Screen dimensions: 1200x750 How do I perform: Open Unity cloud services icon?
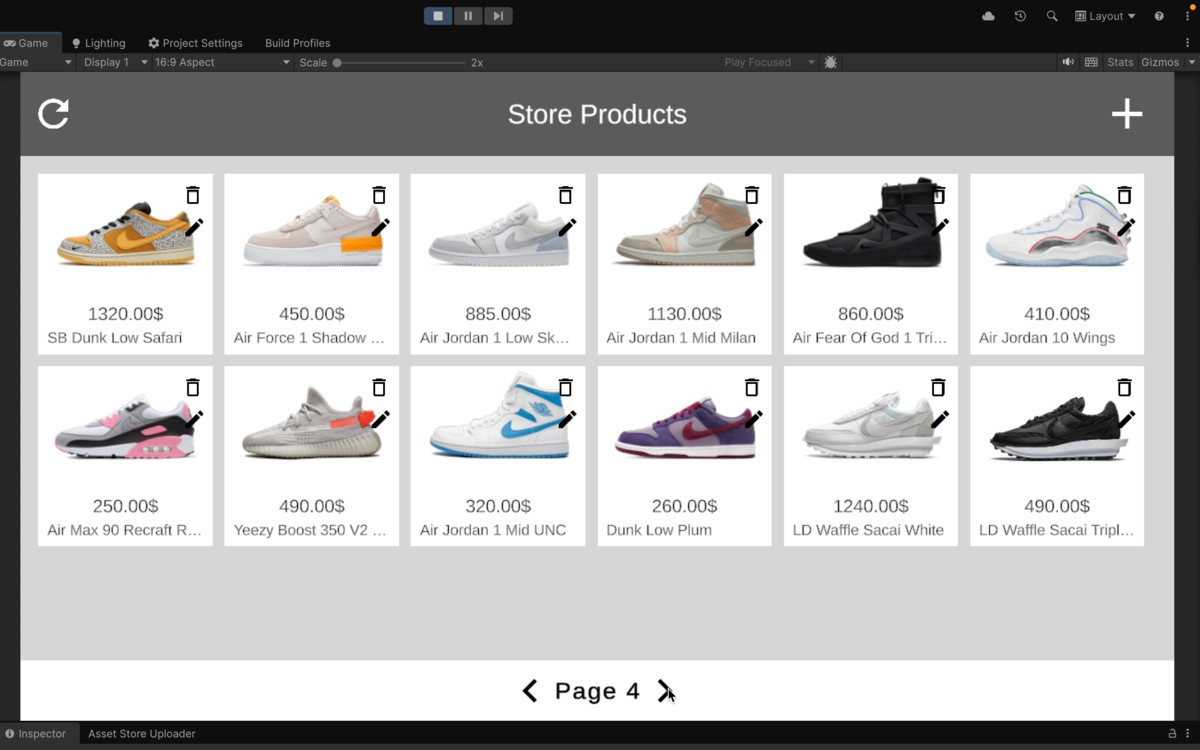click(989, 16)
